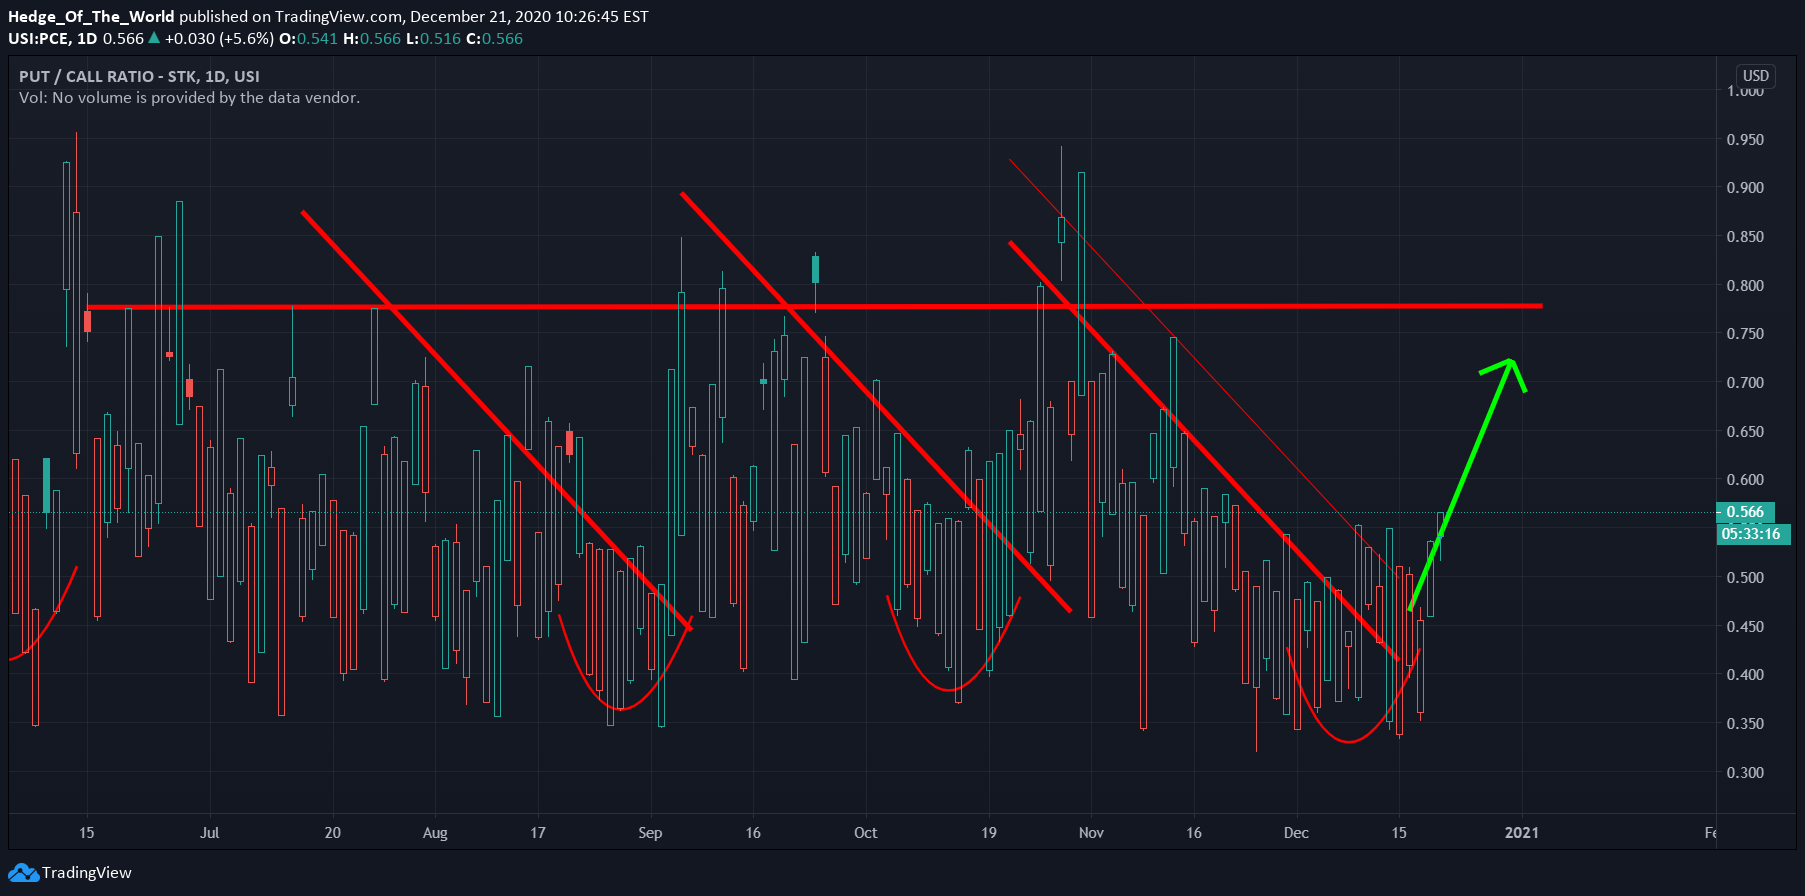The width and height of the screenshot is (1805, 896).
Task: Click the 0.600 price axis label
Action: [x=1745, y=480]
